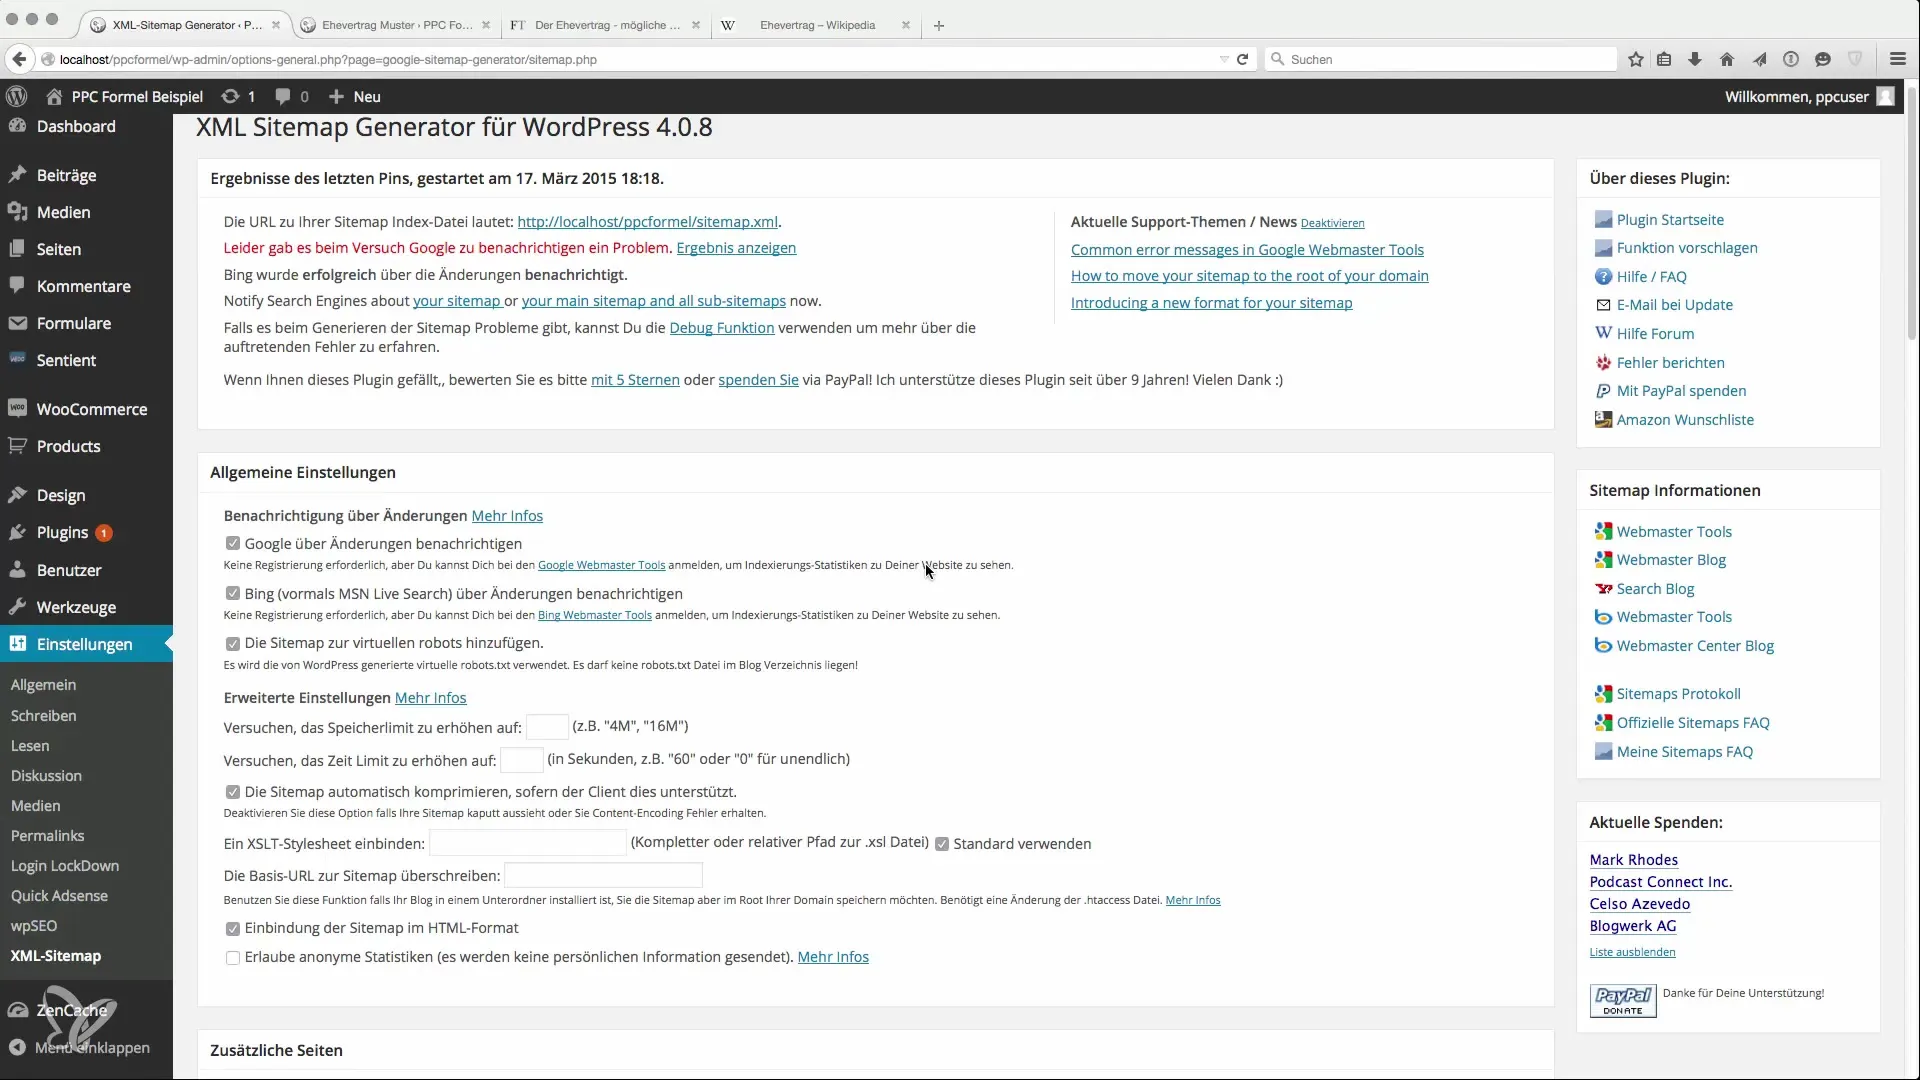Open the browser hamburger menu
This screenshot has width=1920, height=1080.
[1898, 59]
